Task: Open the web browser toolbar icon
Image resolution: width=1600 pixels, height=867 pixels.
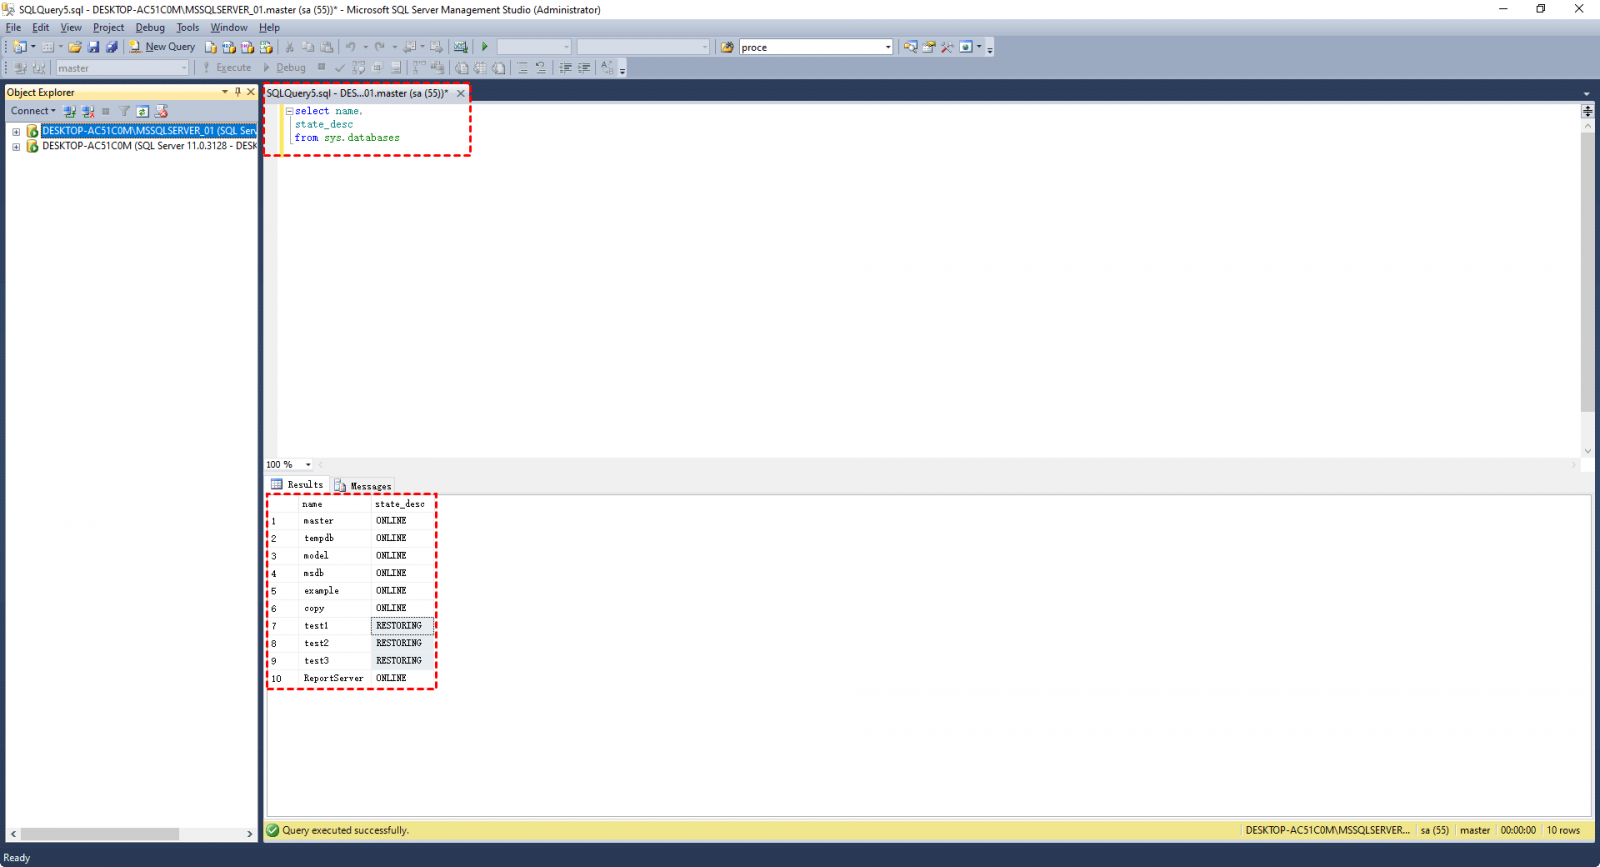Action: (x=966, y=47)
